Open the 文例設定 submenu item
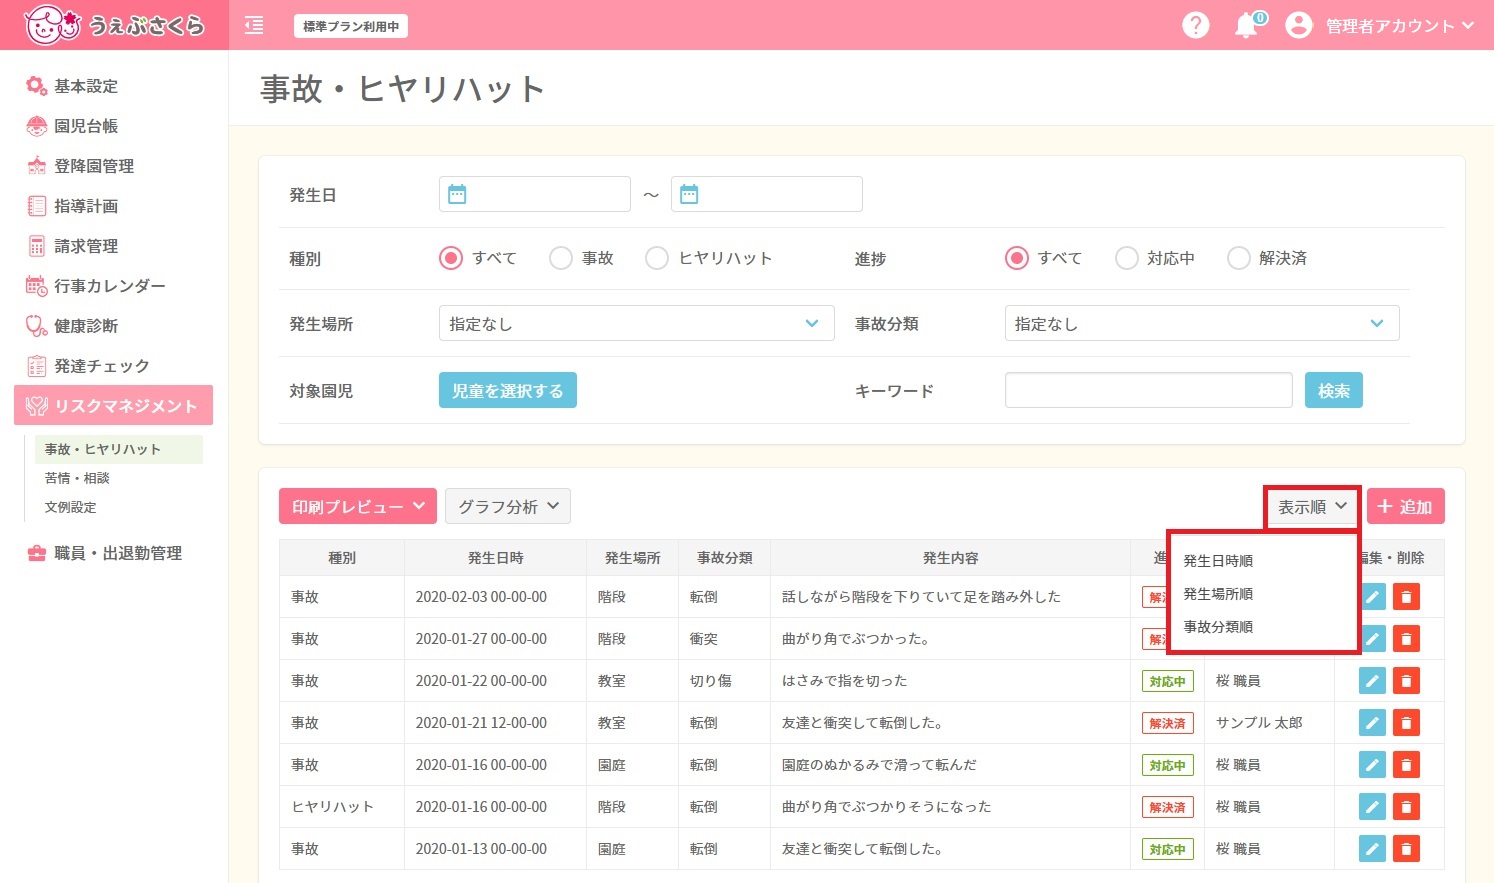Viewport: 1494px width, 883px height. click(x=70, y=507)
